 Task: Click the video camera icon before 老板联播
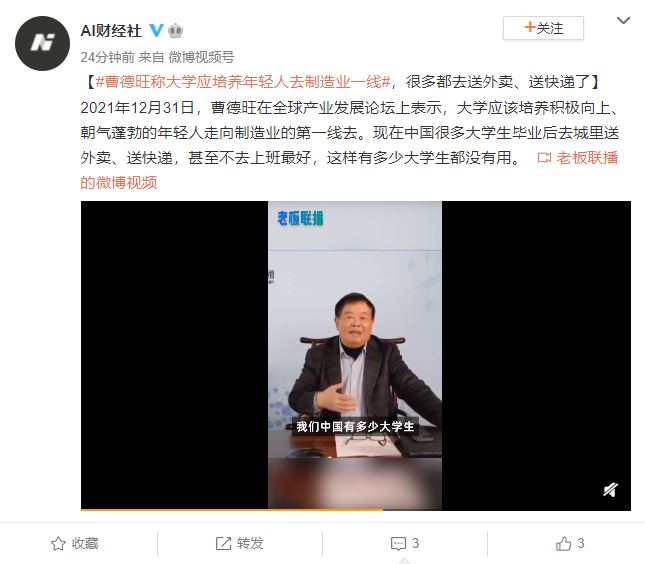pos(544,158)
